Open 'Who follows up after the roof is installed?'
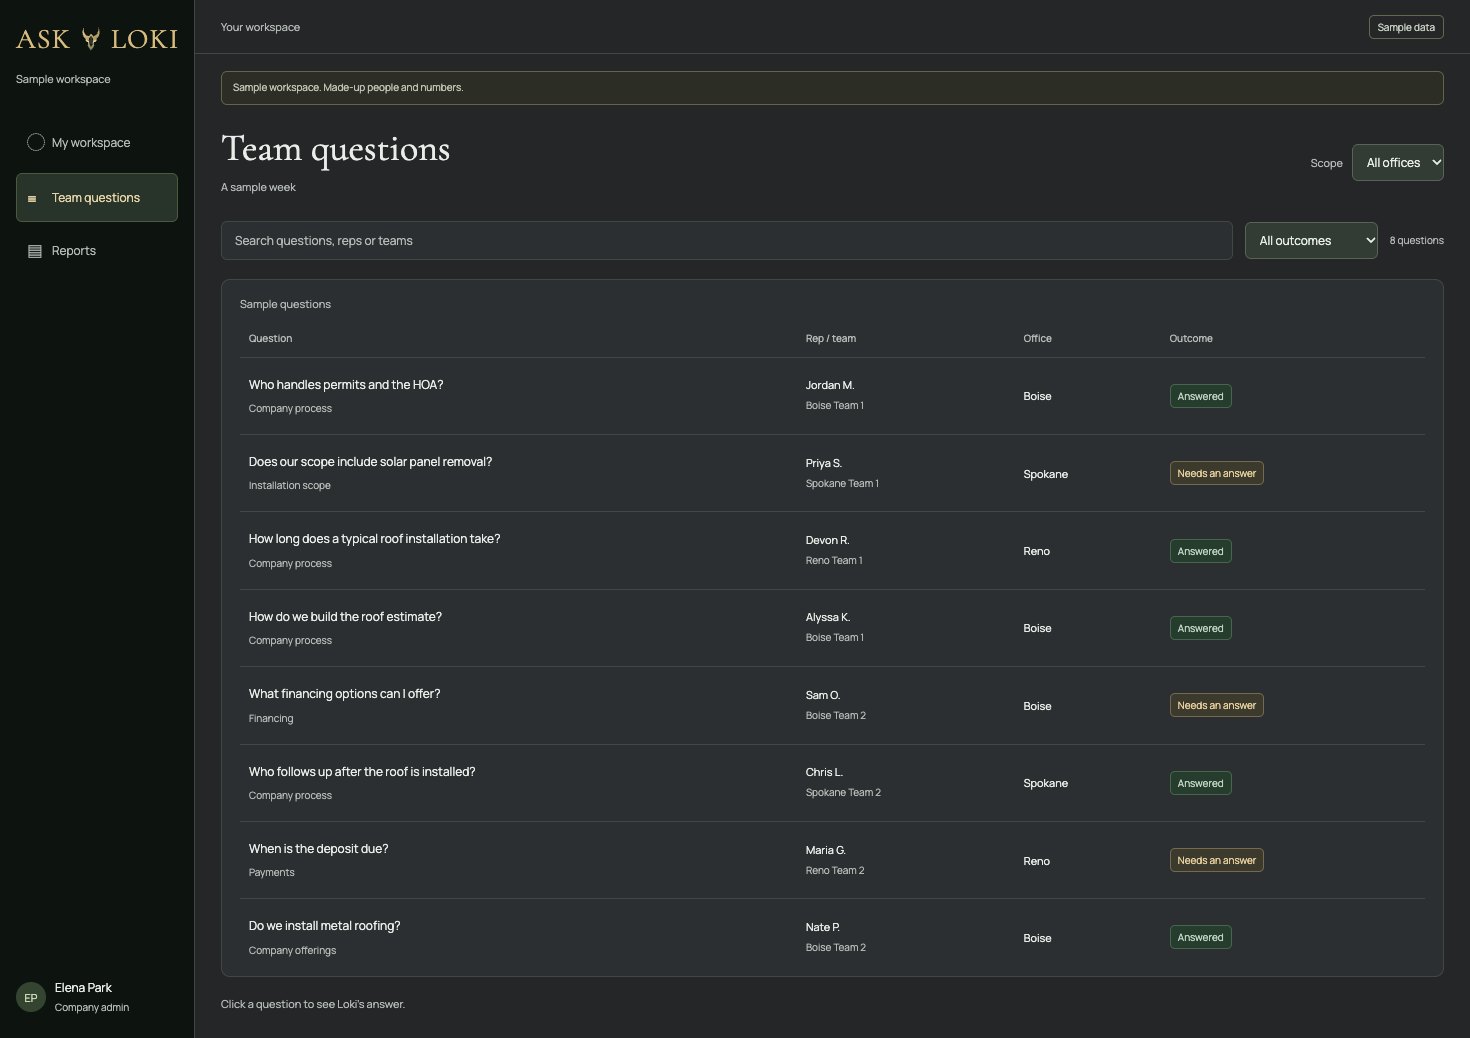 point(362,772)
